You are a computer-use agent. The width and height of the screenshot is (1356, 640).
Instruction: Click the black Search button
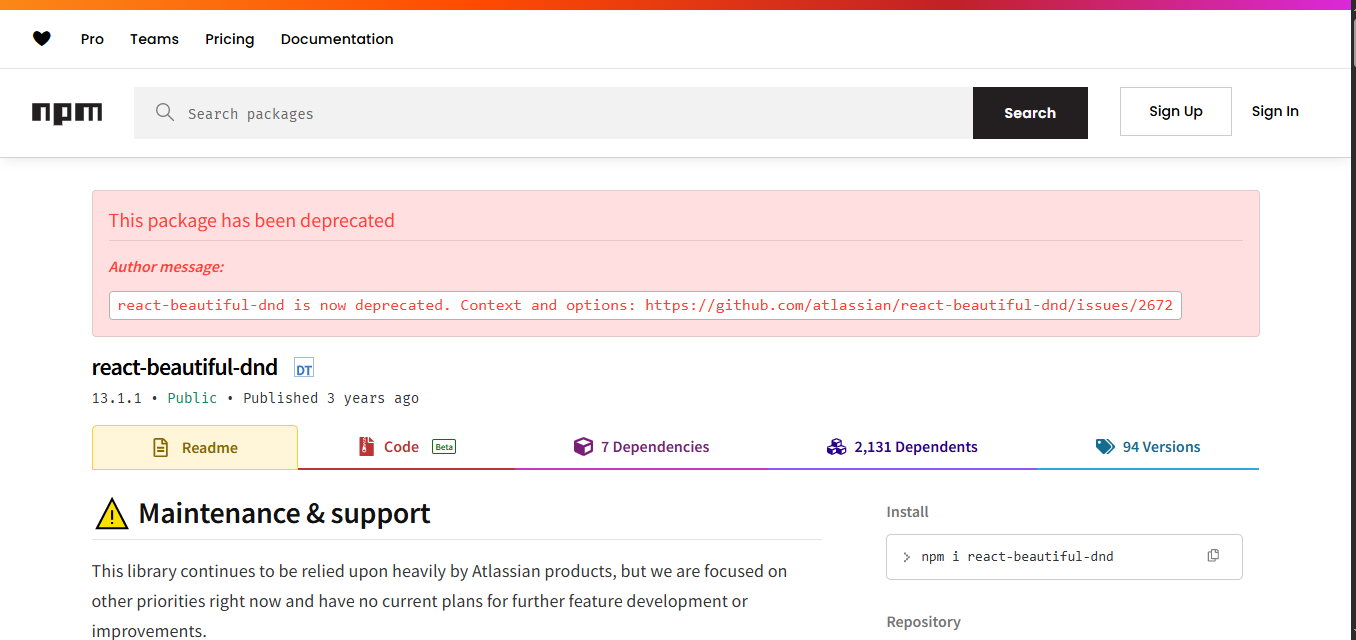pyautogui.click(x=1030, y=113)
